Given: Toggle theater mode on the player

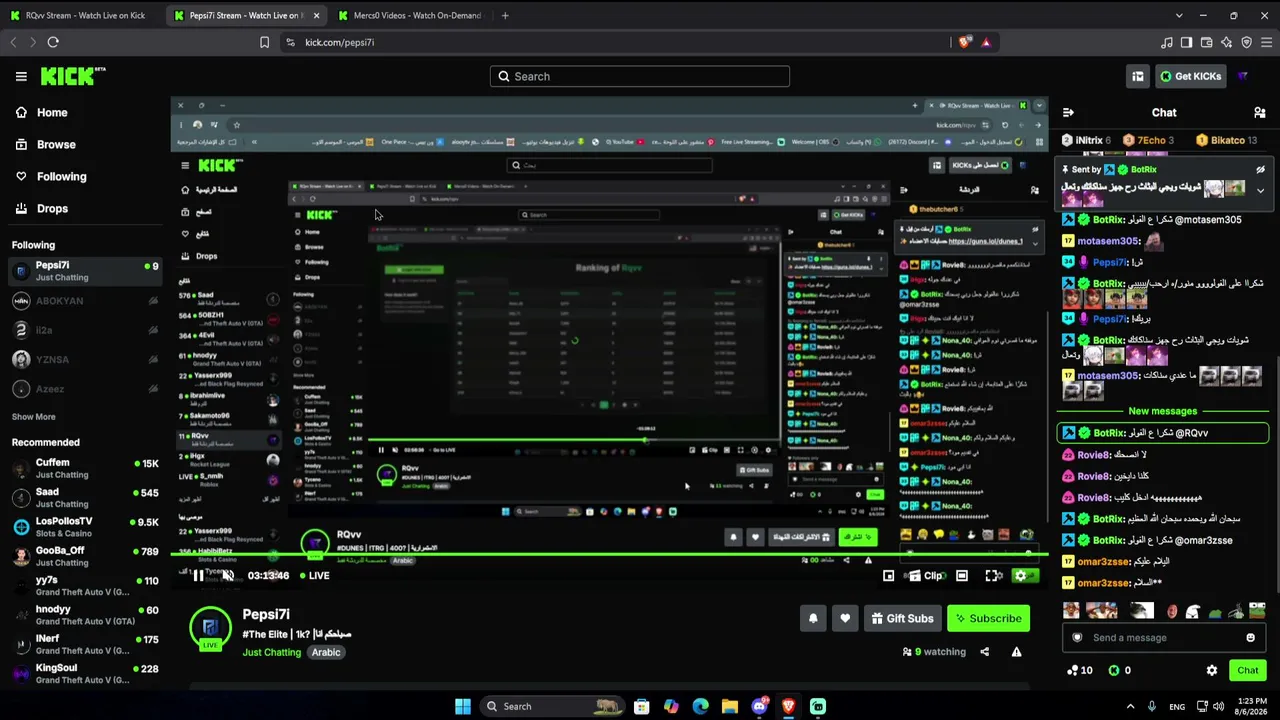Looking at the screenshot, I should coord(962,576).
